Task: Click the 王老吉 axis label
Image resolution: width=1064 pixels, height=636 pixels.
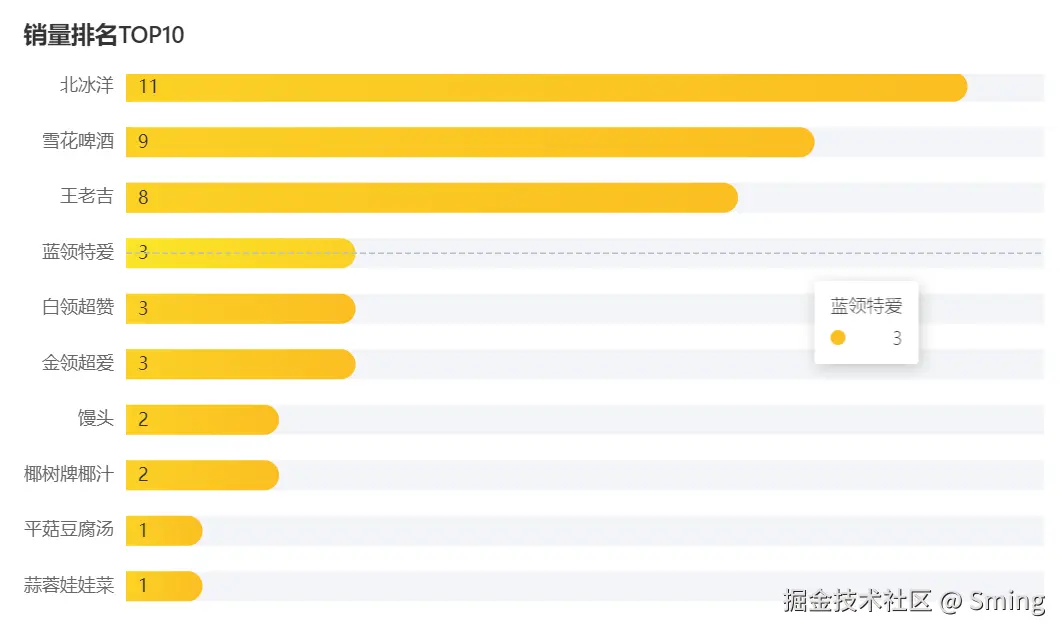Action: coord(87,197)
